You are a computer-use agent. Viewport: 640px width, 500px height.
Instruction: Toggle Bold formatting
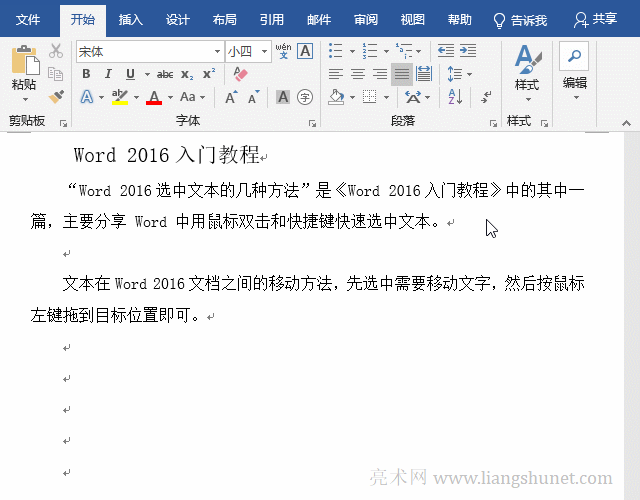(86, 74)
